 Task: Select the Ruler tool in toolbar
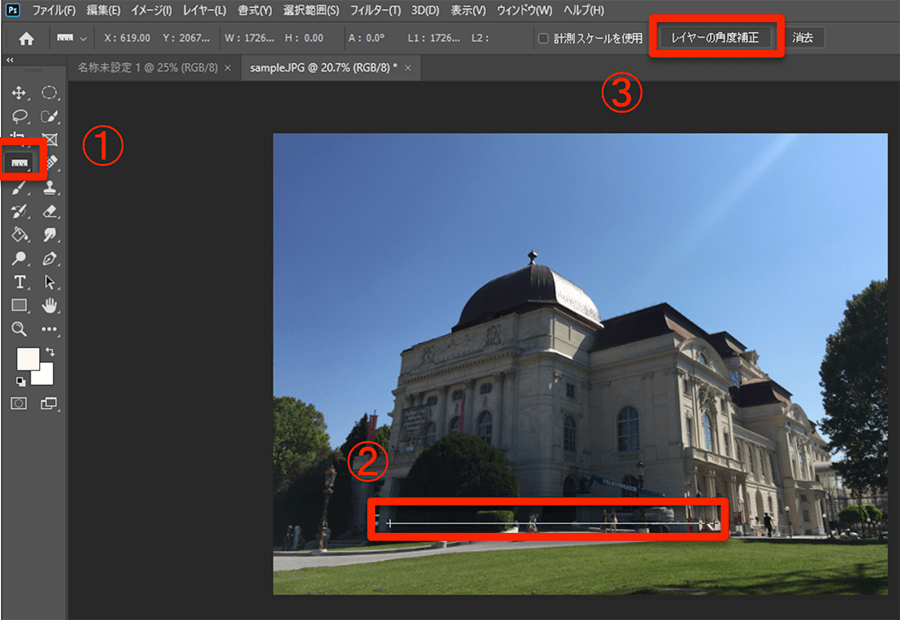pyautogui.click(x=21, y=161)
